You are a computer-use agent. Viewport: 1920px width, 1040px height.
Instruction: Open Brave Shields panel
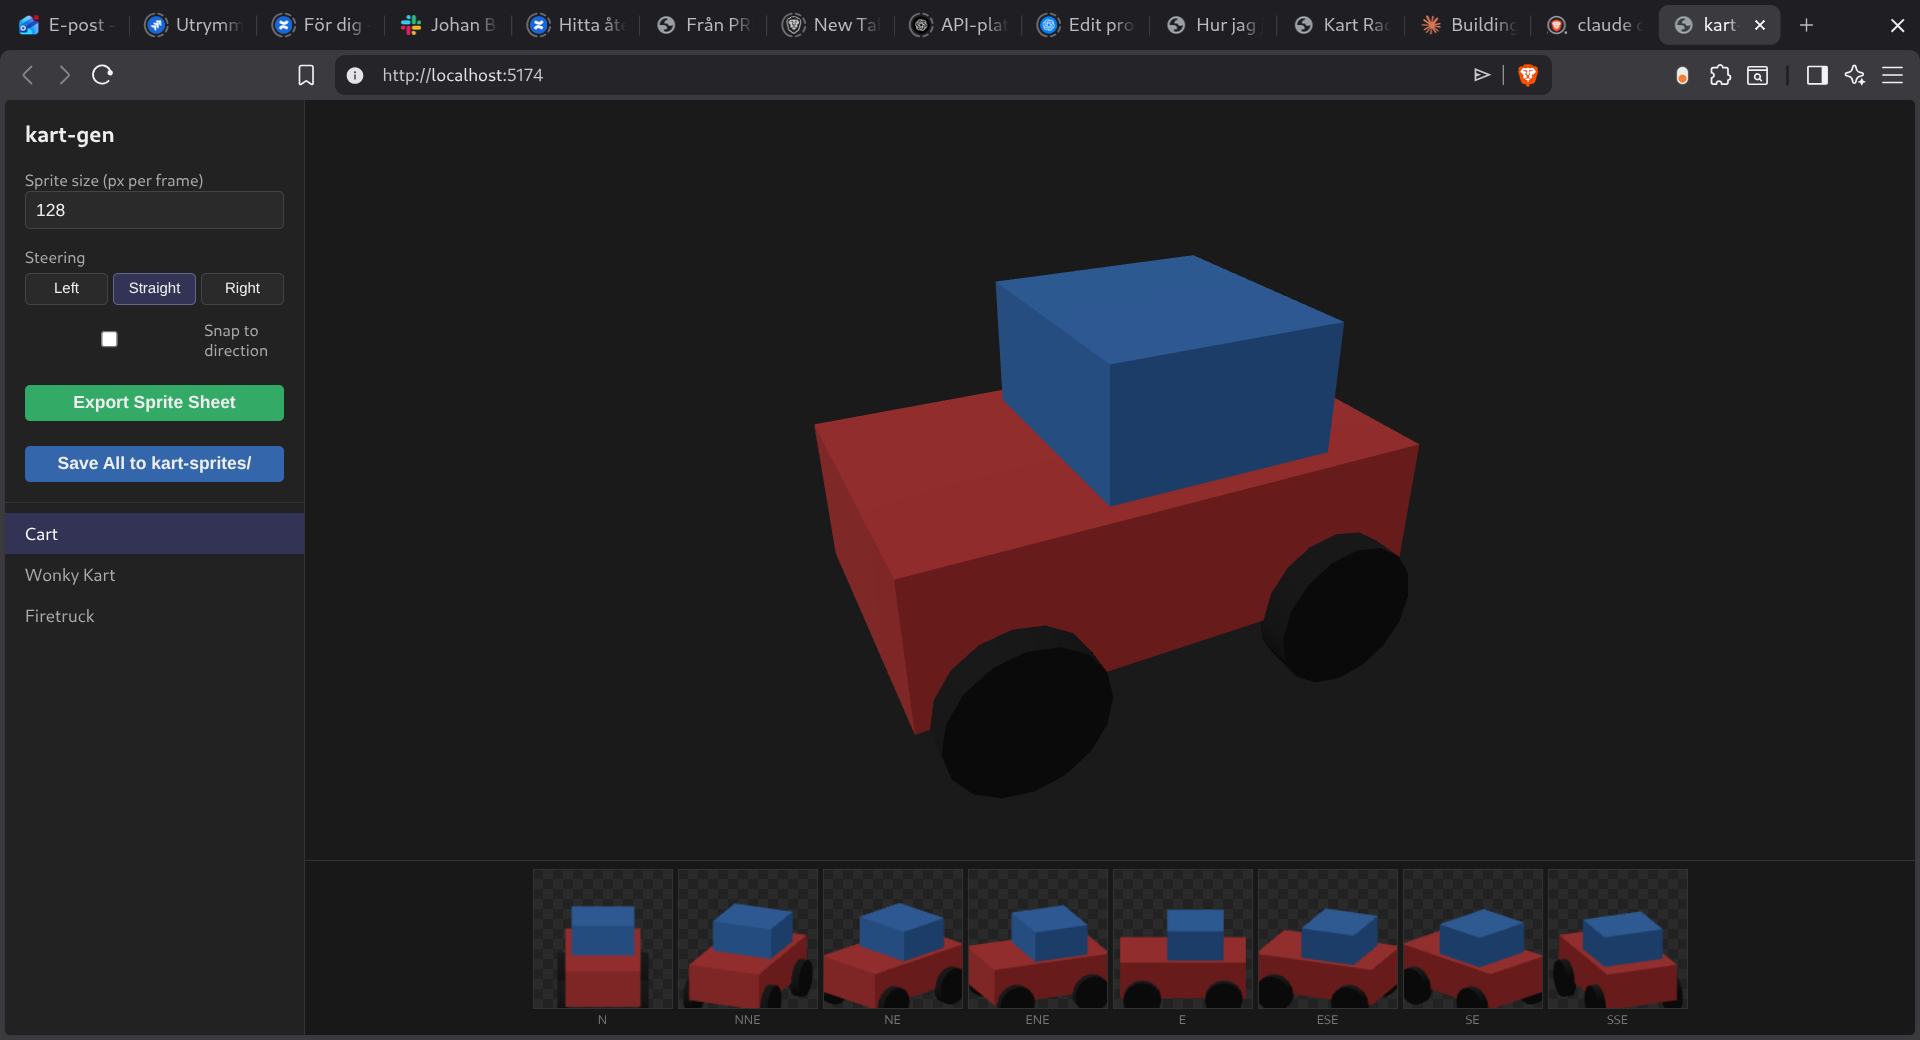coord(1527,75)
